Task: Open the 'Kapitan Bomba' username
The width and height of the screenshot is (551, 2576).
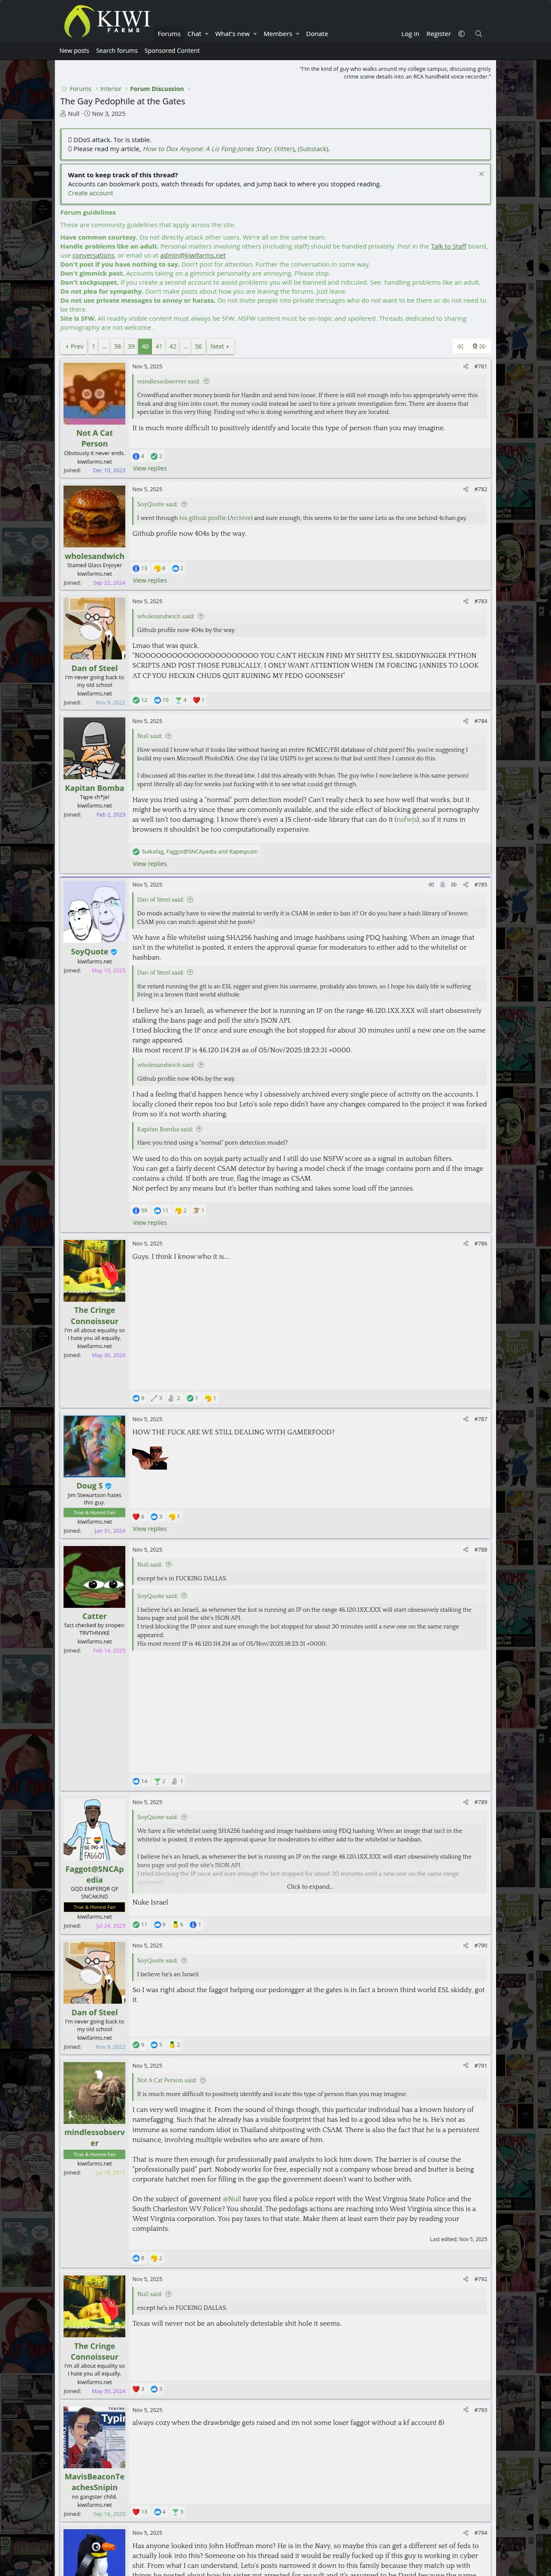Action: (94, 788)
